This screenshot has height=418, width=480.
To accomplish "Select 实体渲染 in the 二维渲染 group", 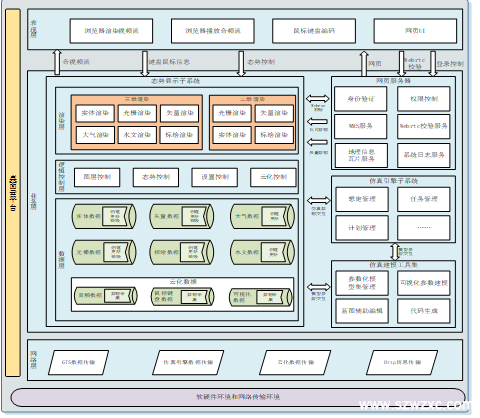I will [232, 135].
